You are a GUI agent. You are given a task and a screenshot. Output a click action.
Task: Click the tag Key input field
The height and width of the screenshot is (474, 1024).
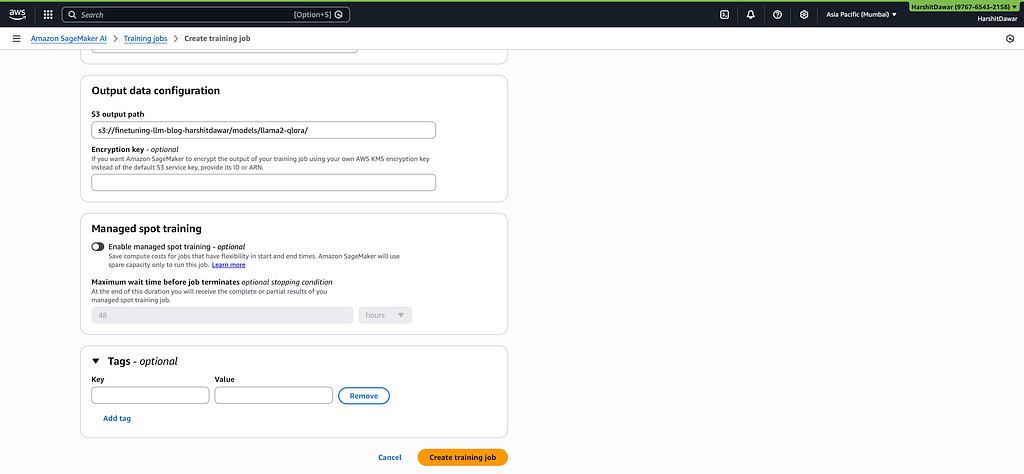150,396
